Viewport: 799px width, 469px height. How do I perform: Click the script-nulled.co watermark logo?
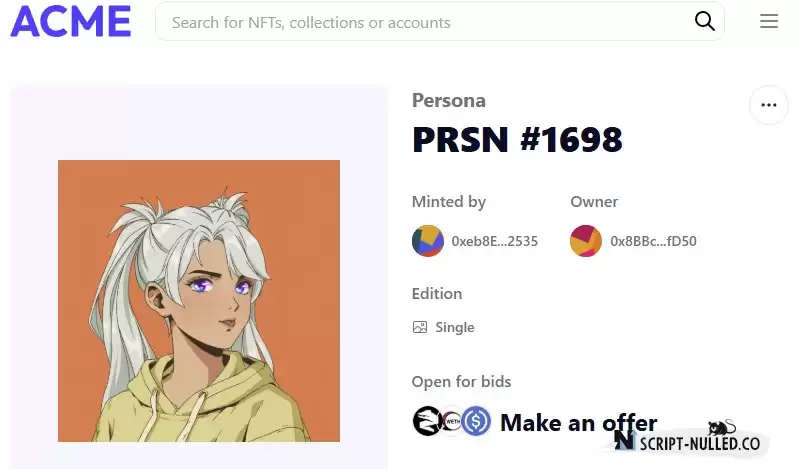[688, 439]
